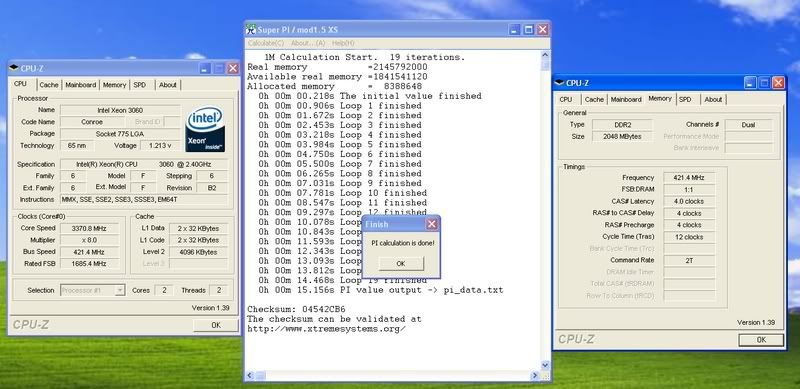Minimize the Super PI window

[515, 30]
